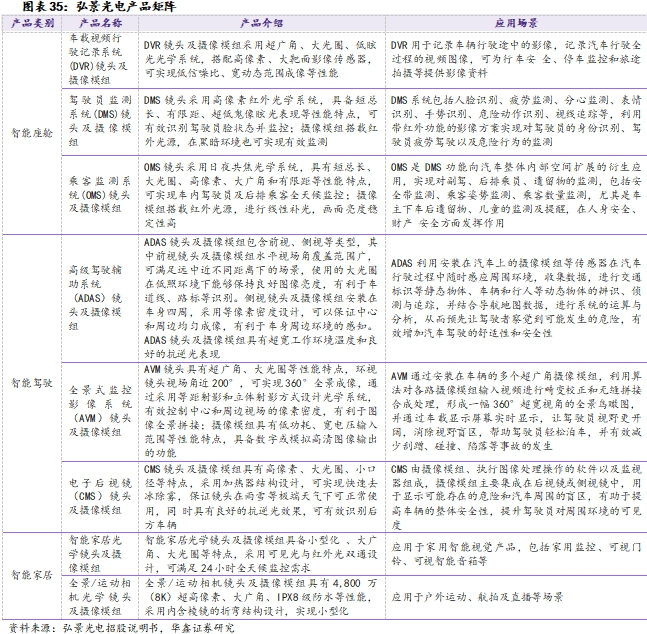Screen dimensions: 647x634
Task: Click the AVM通过安装在车辆的多个 application cell
Action: 516,411
